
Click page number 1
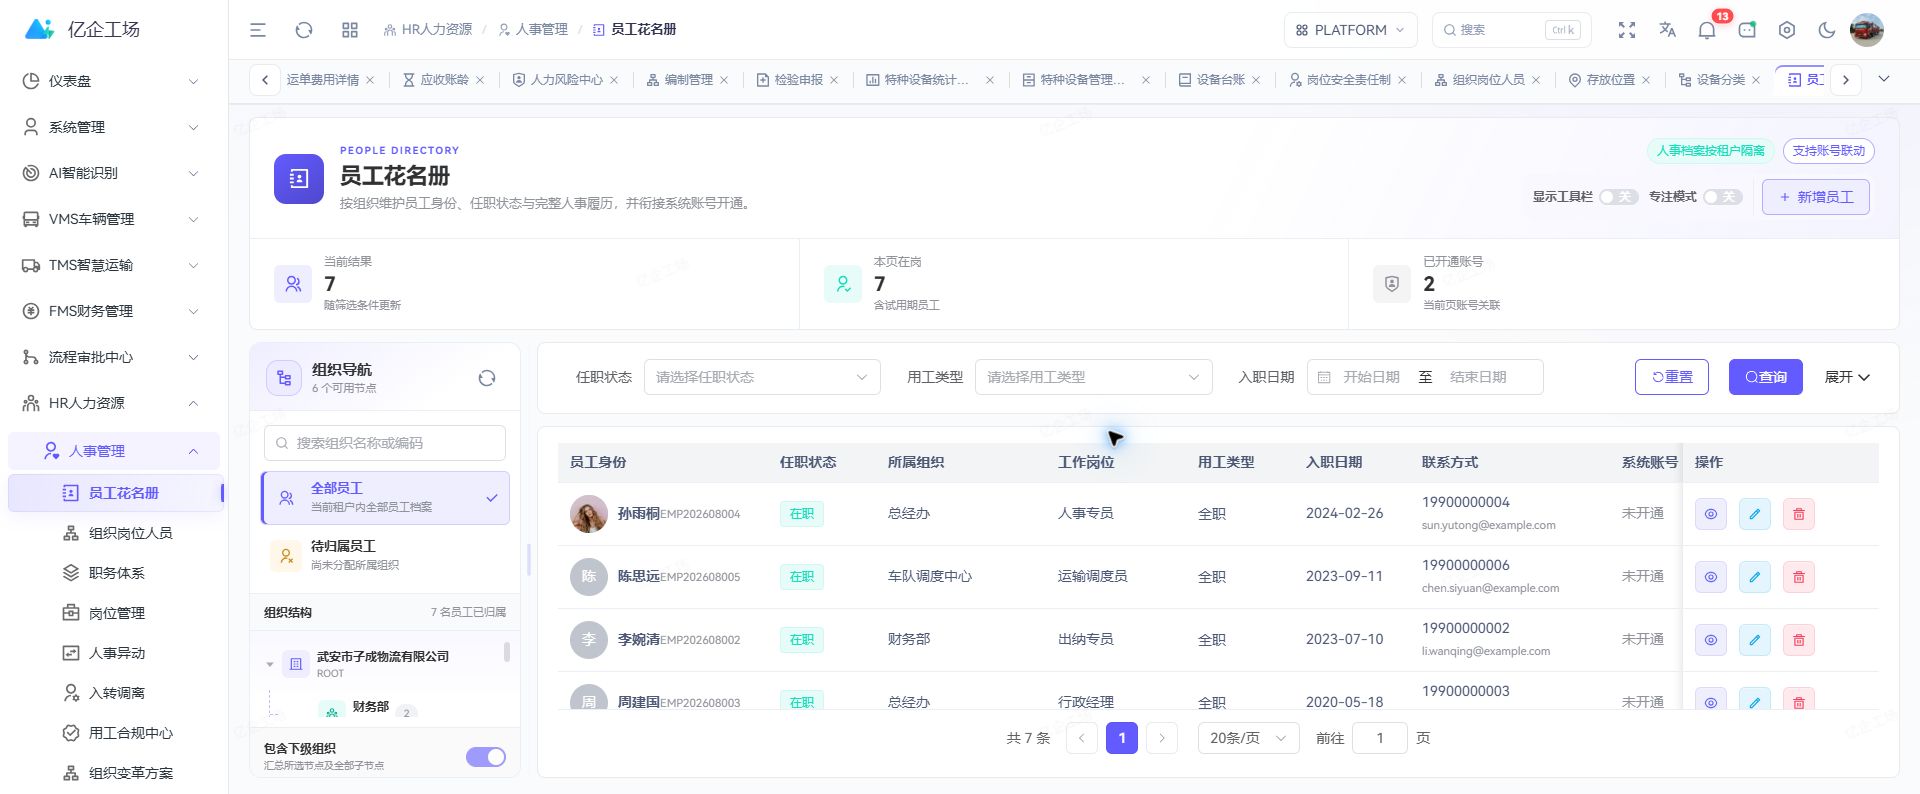pos(1122,738)
